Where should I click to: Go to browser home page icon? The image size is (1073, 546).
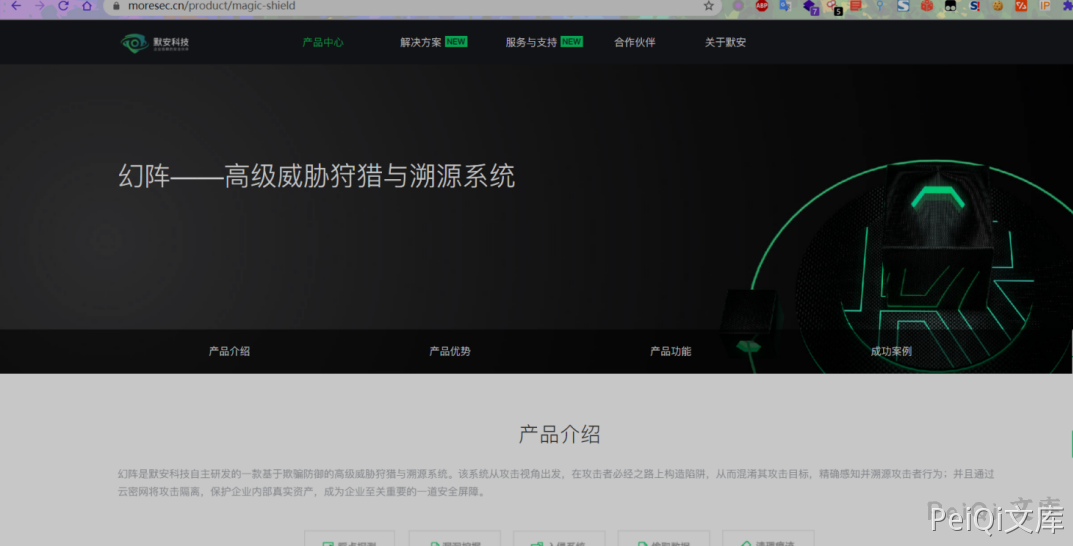tap(87, 6)
